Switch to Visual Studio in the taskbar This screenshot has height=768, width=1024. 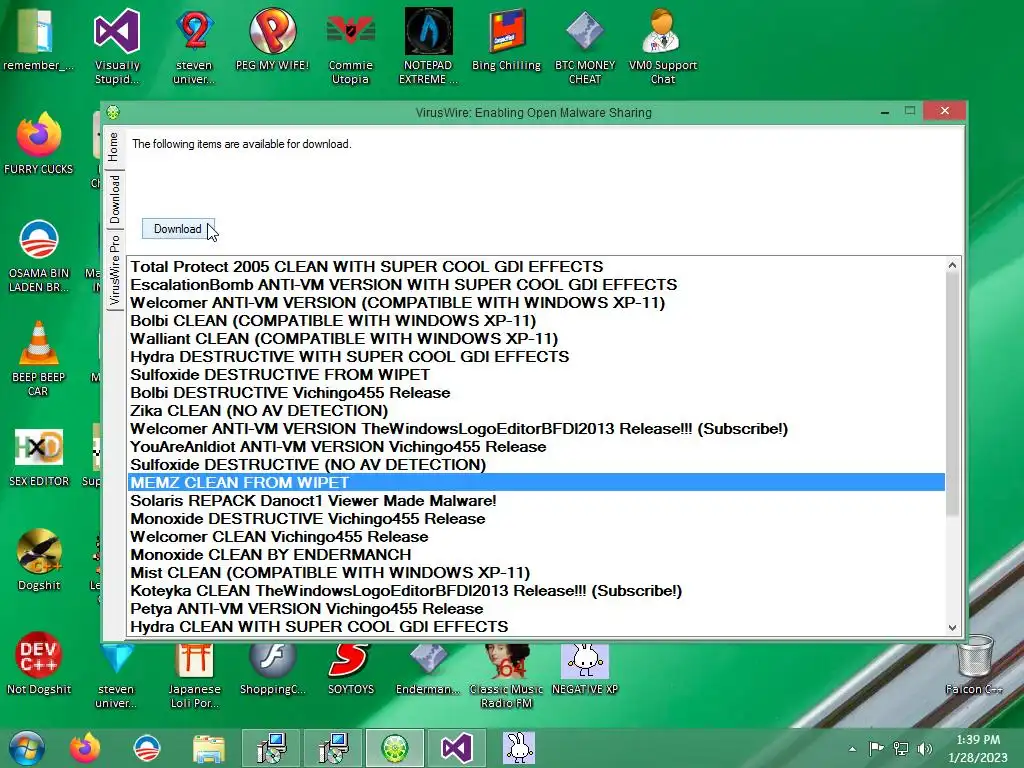(456, 748)
